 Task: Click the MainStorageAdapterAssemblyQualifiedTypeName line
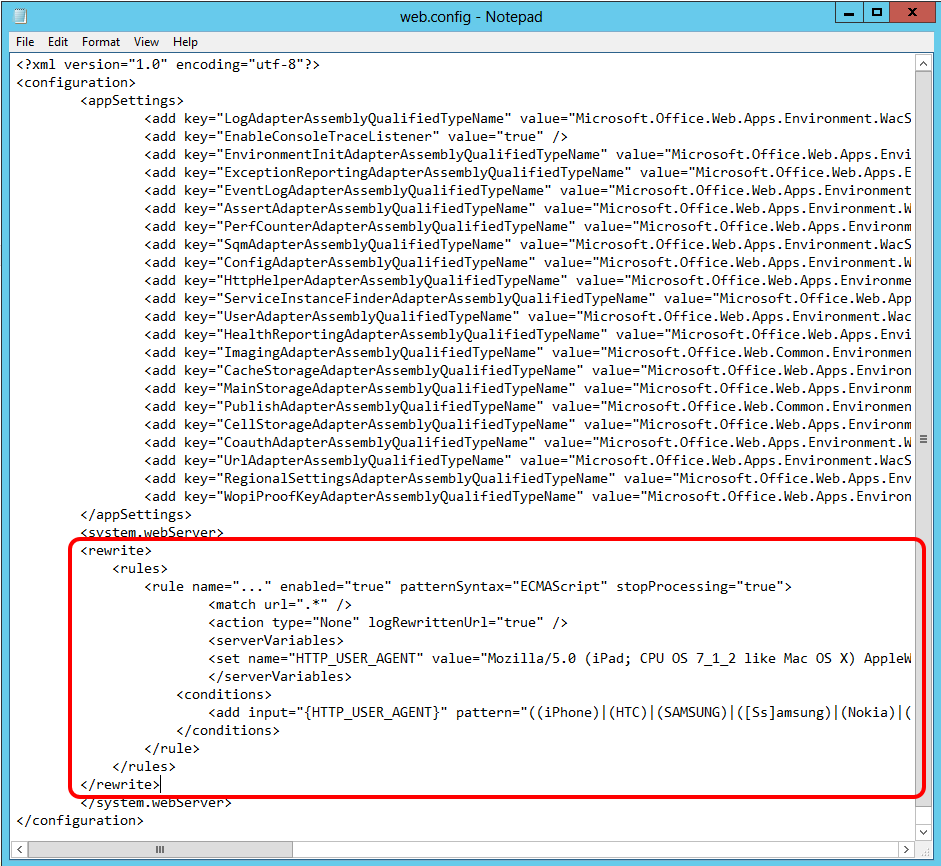[x=528, y=388]
